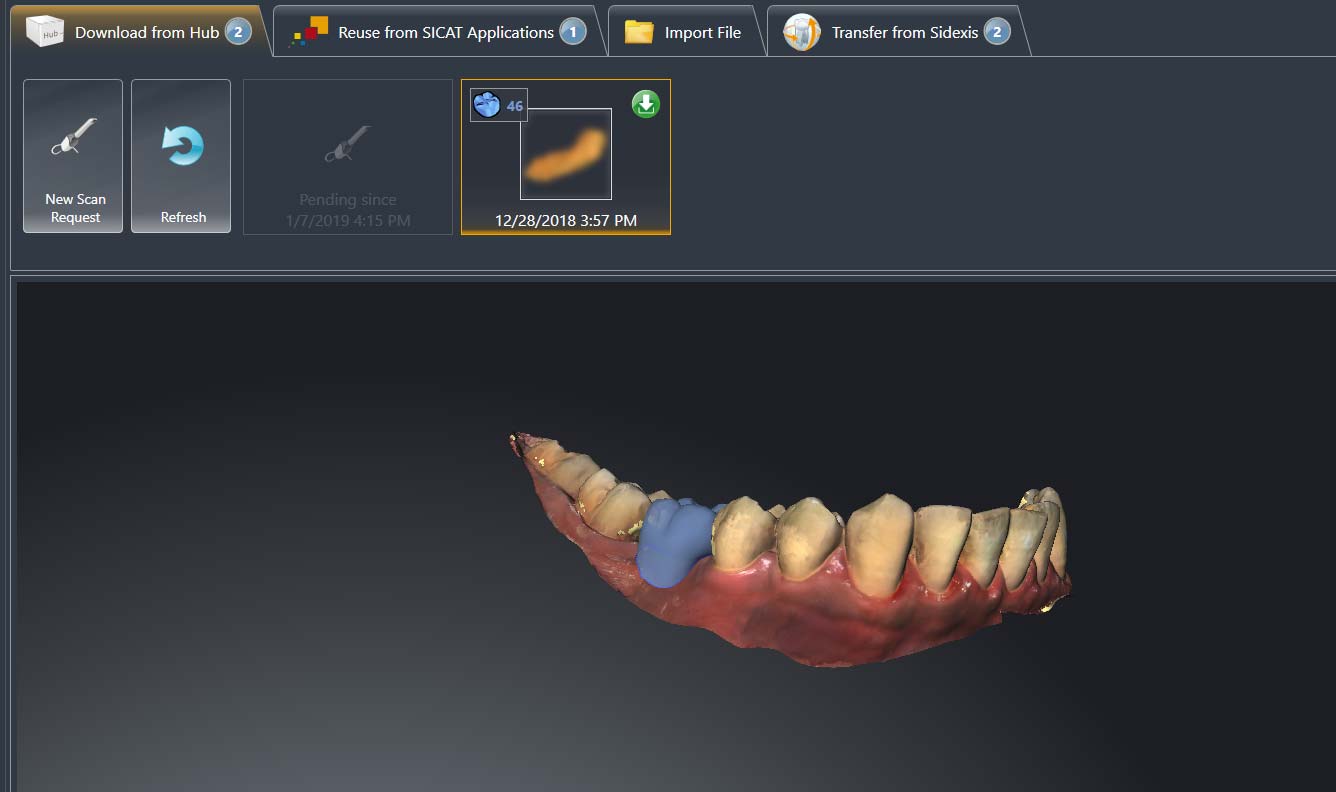1336x792 pixels.
Task: Click the Pending since 1/7/2019 4:15 PM text
Action: tap(348, 210)
